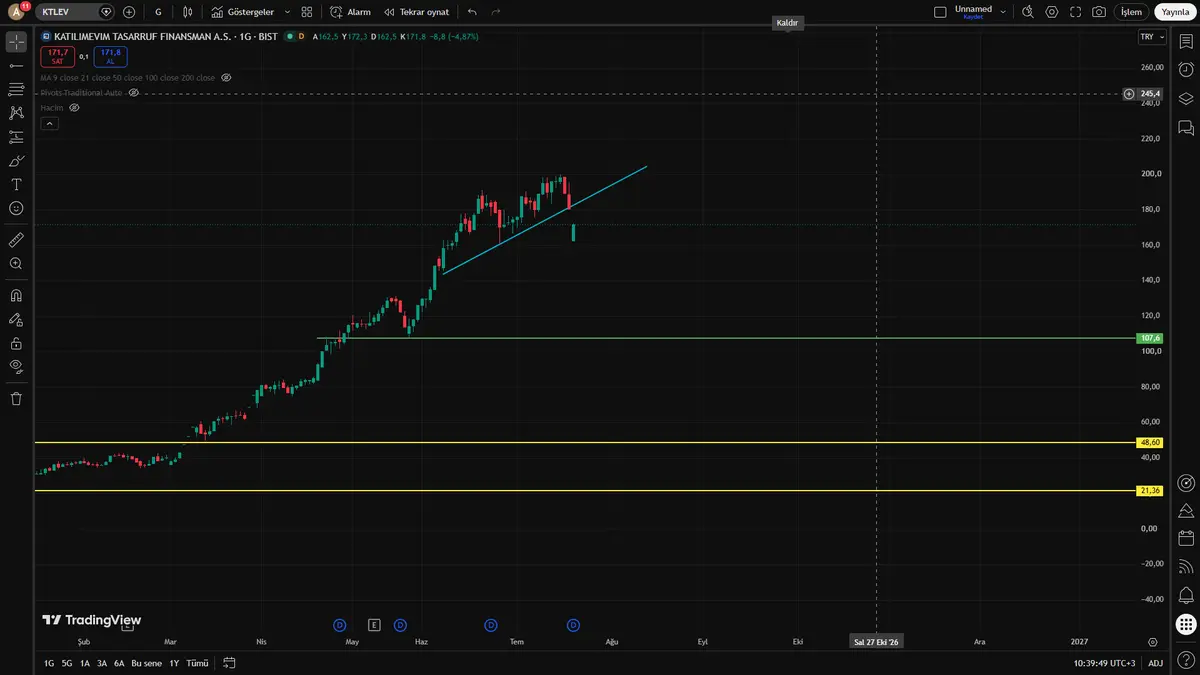Screen dimensions: 1200x675
Task: Open the alerts panel clock icon
Action: pyautogui.click(x=1186, y=70)
